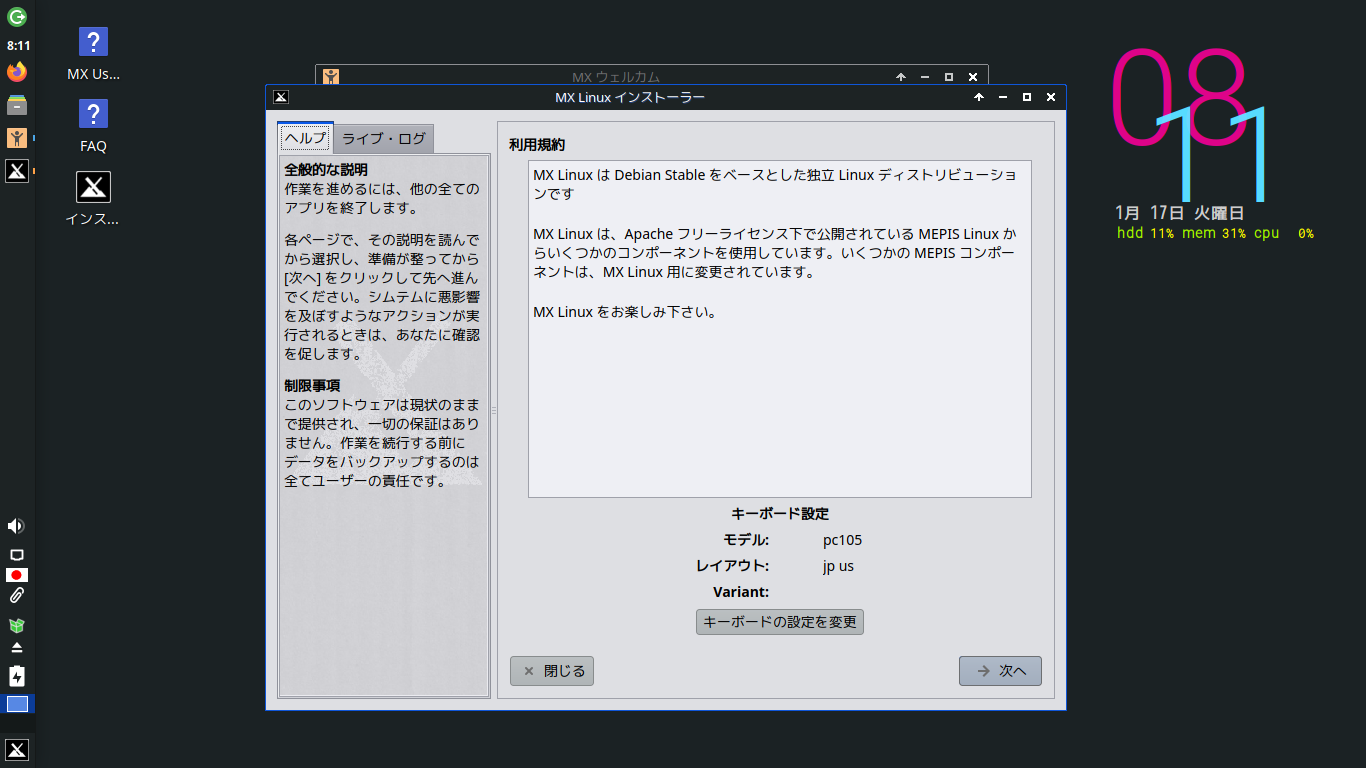Click the モデル: label
The height and width of the screenshot is (768, 1366).
tap(746, 540)
